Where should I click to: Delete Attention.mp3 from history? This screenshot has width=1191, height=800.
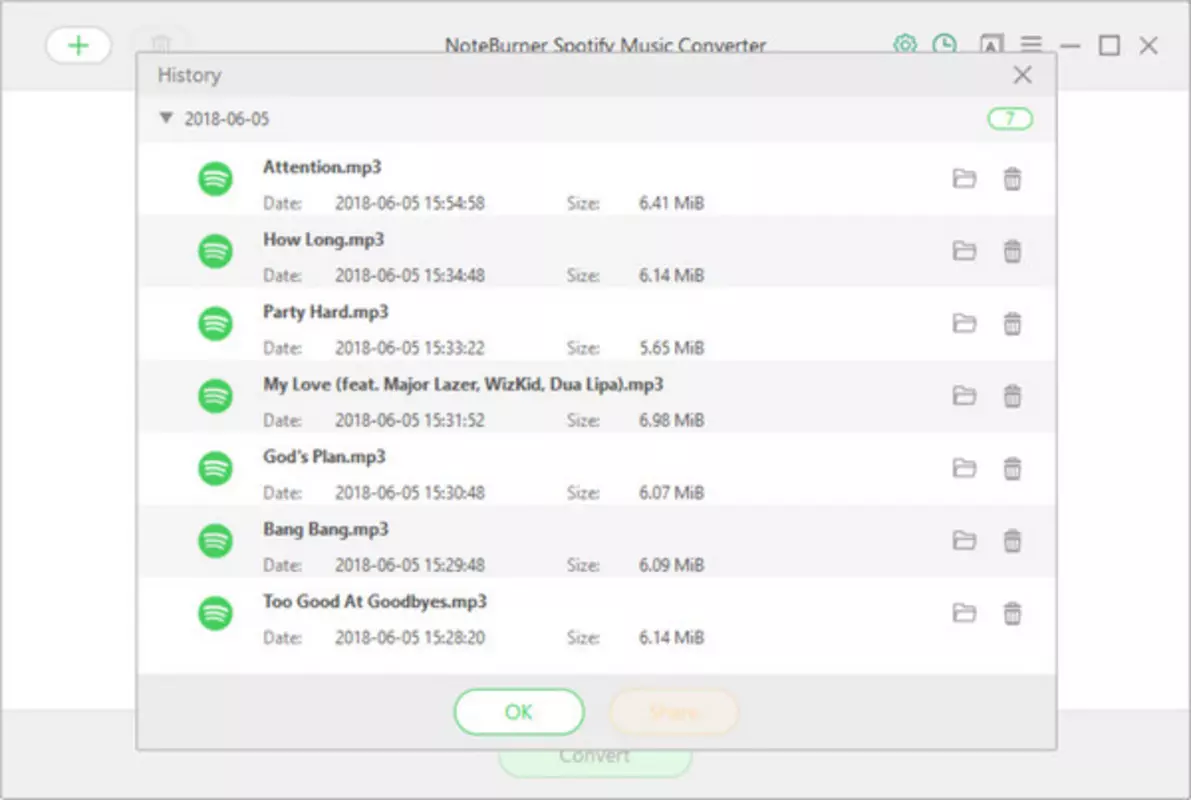pos(1012,179)
